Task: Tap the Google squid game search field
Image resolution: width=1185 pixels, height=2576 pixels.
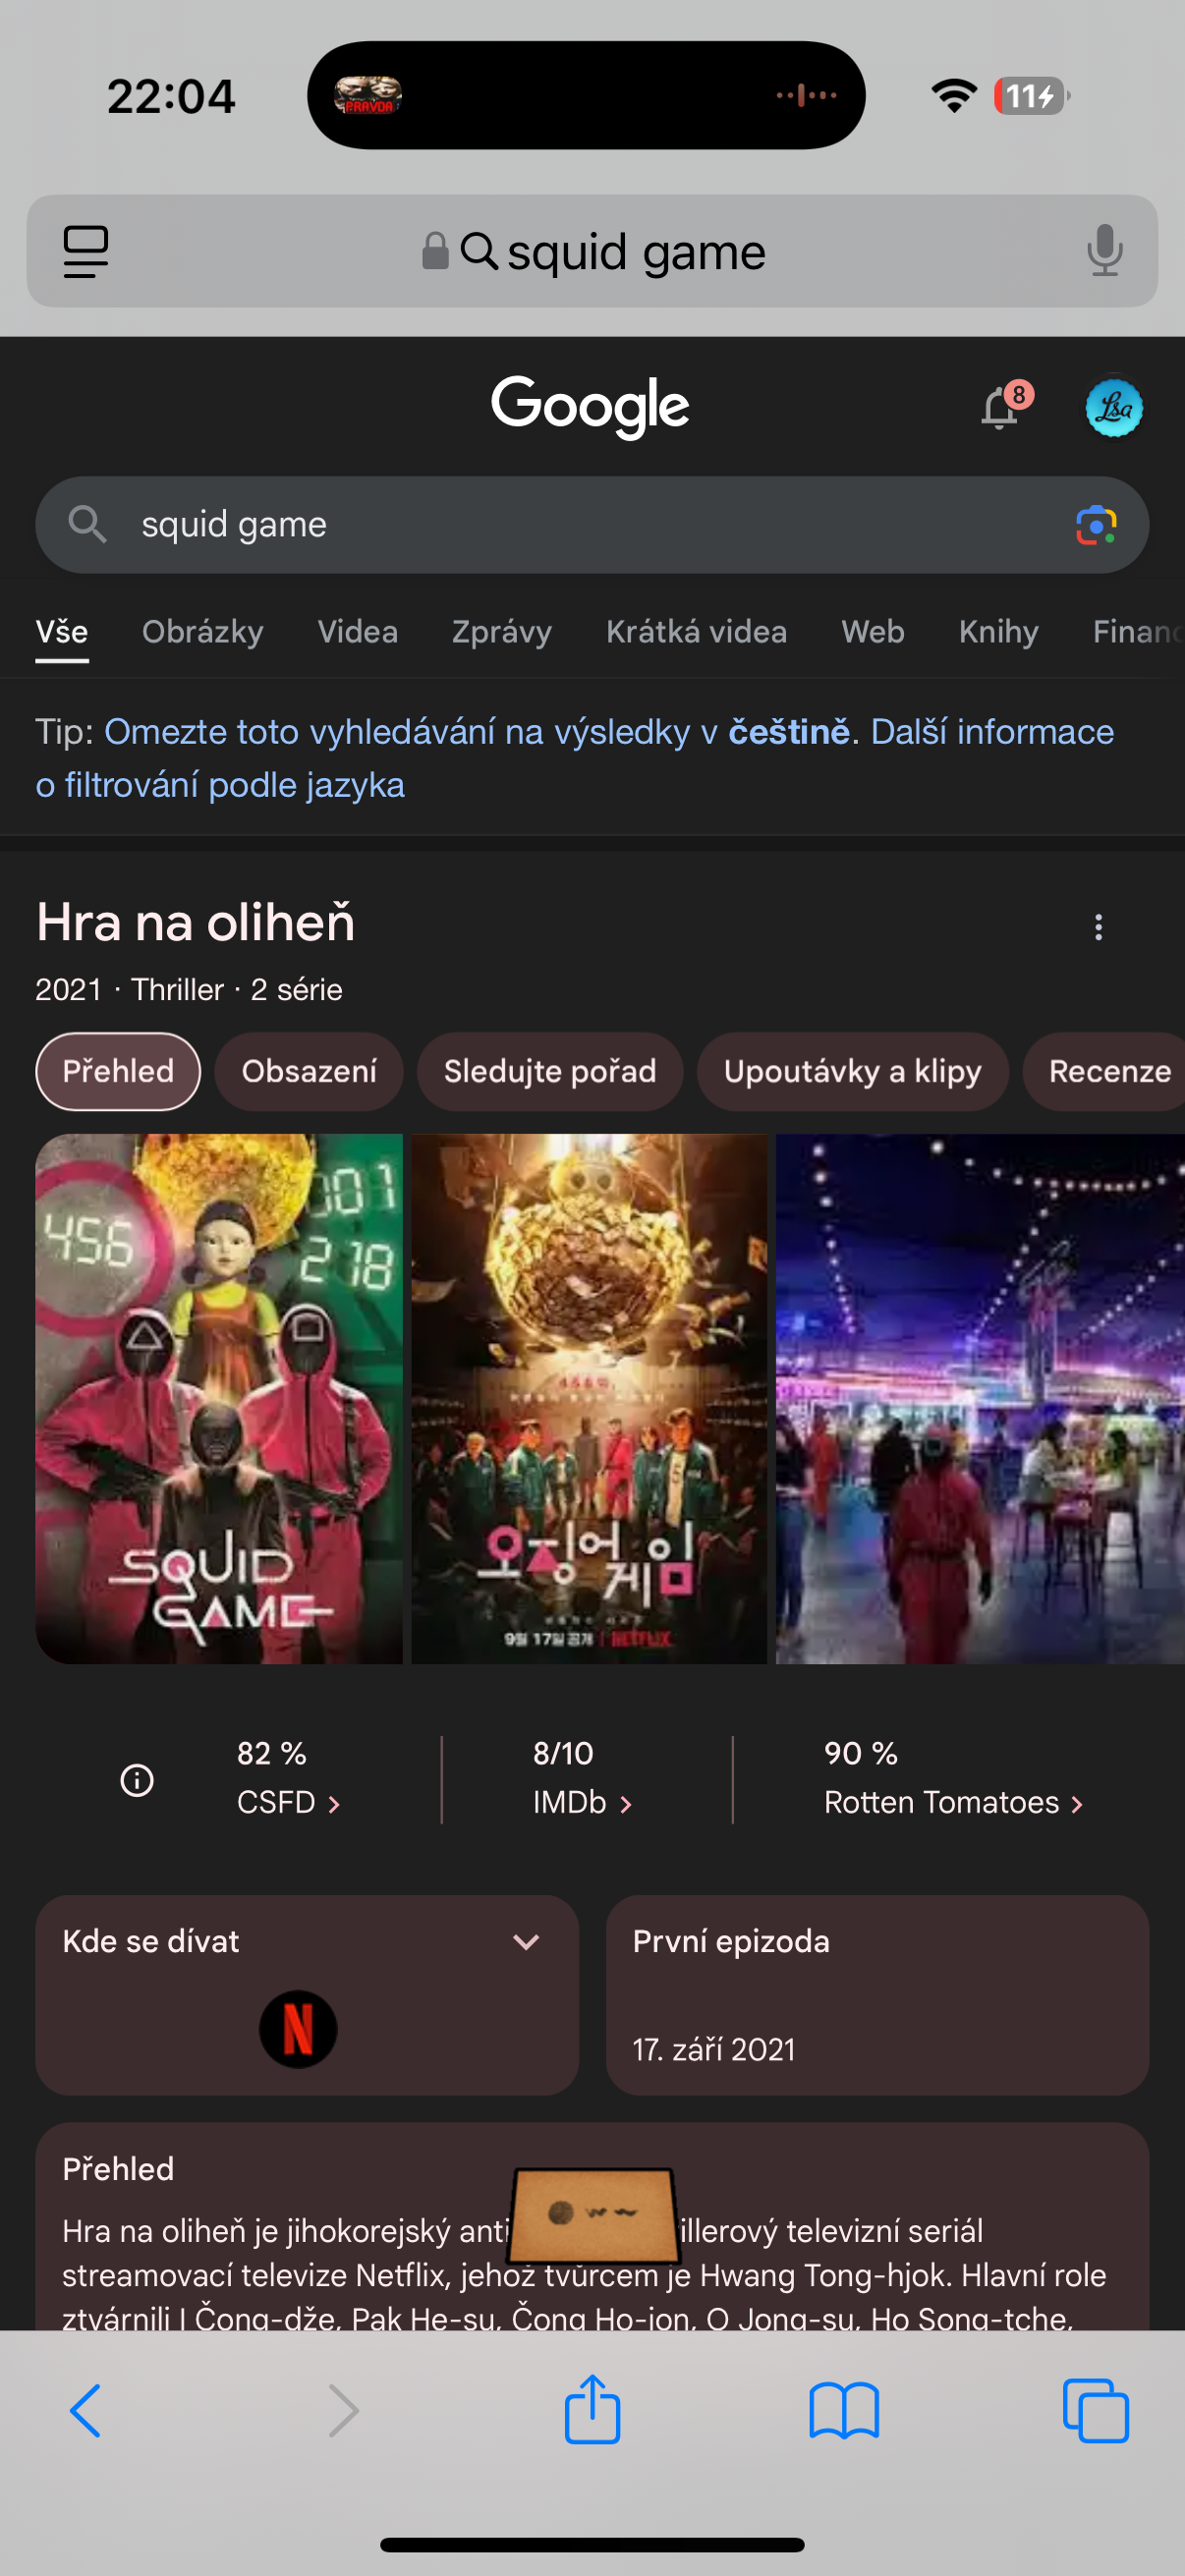Action: point(592,525)
